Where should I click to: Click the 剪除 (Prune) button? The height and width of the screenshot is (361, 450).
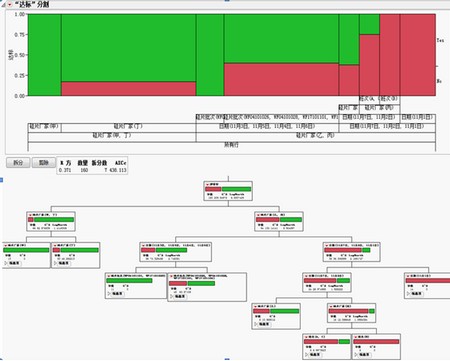tap(44, 163)
